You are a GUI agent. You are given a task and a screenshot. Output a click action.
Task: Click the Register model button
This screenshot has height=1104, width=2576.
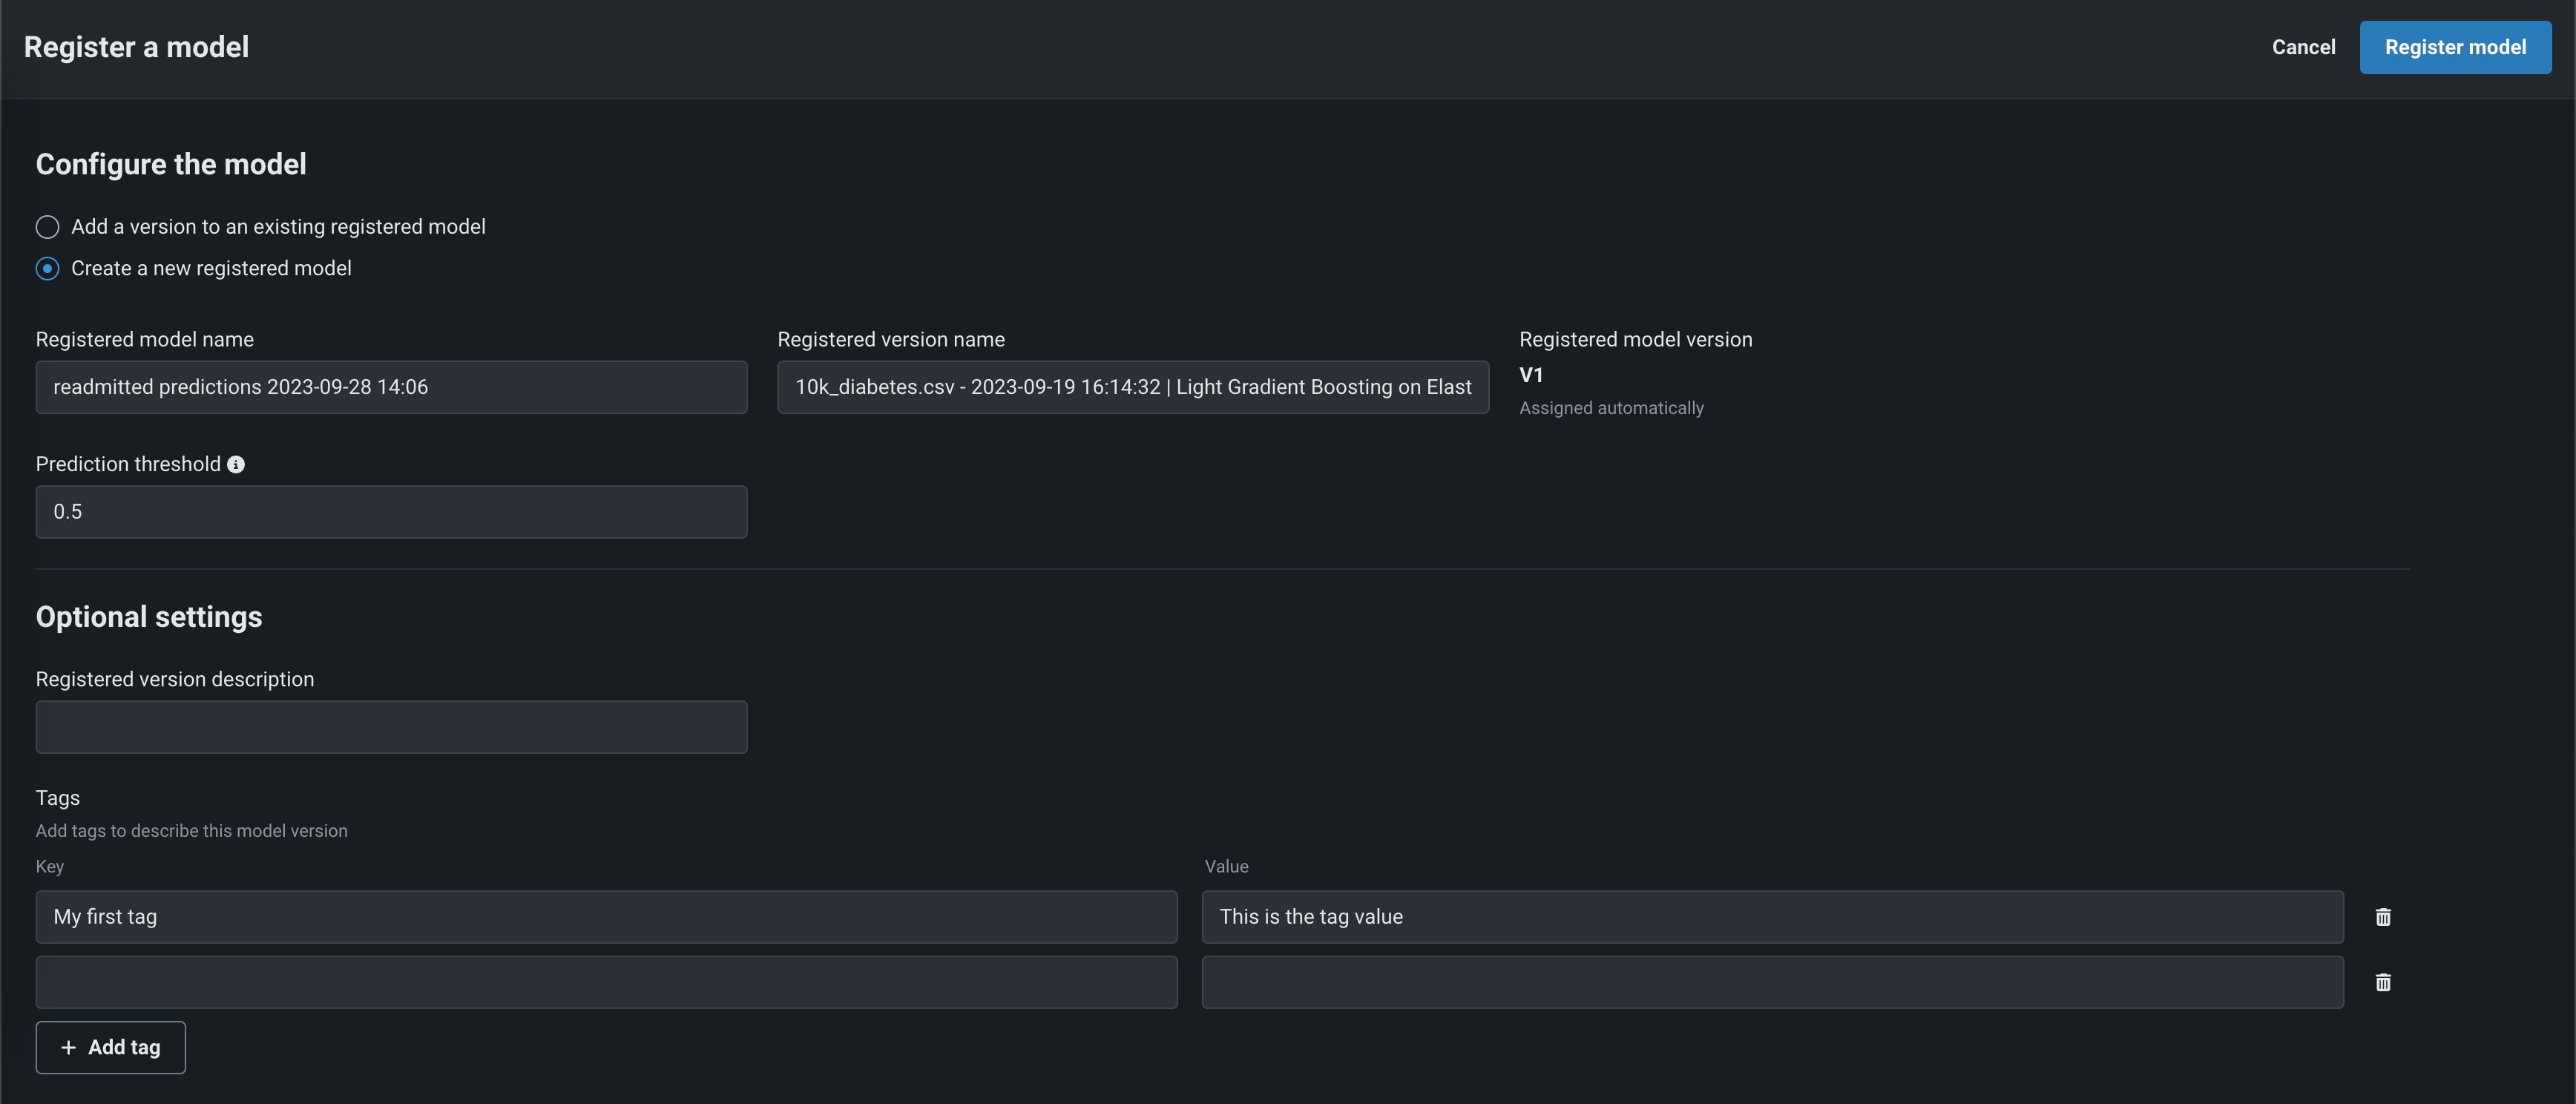click(2455, 47)
